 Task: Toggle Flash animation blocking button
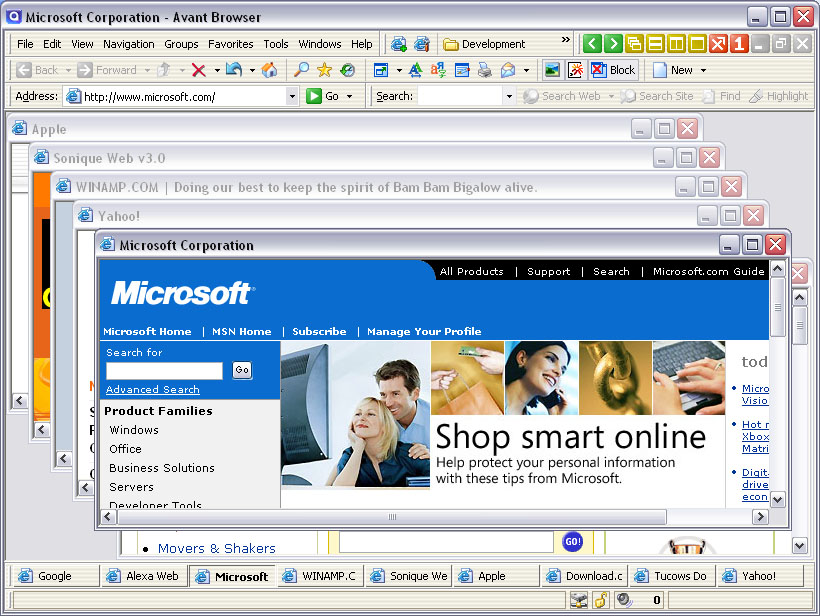575,70
